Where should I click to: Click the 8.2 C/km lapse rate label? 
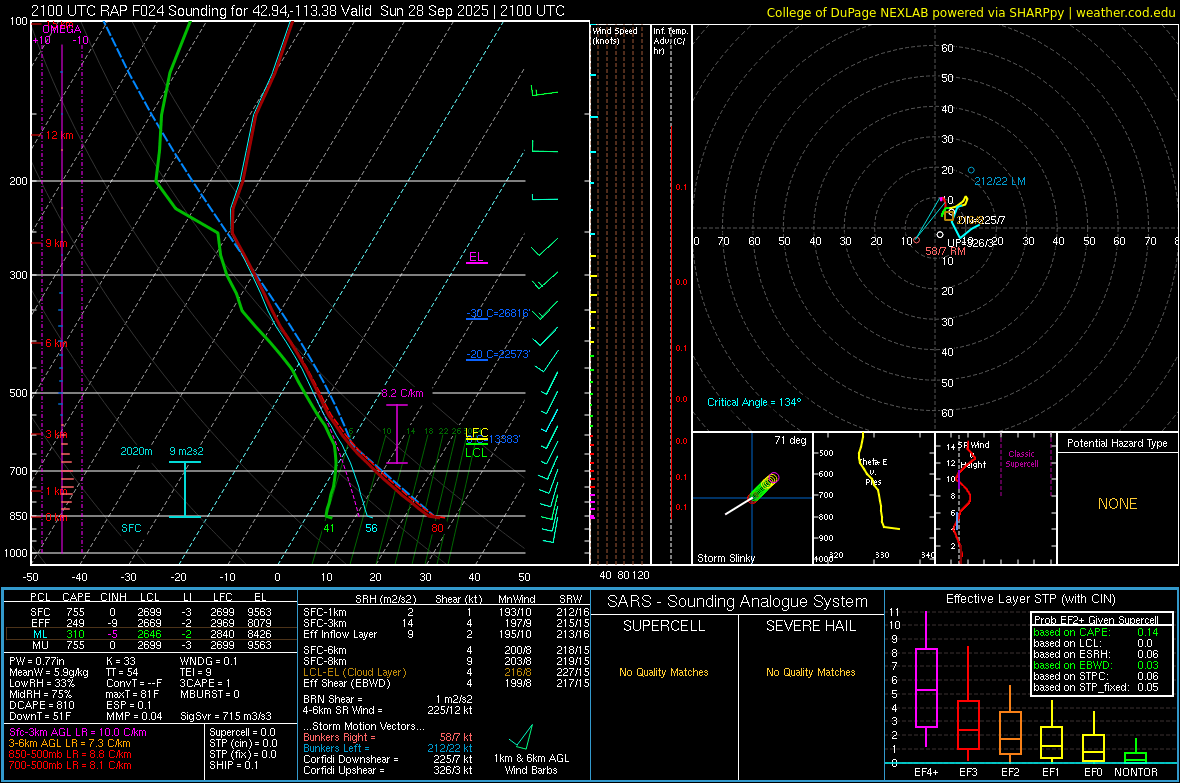point(402,393)
